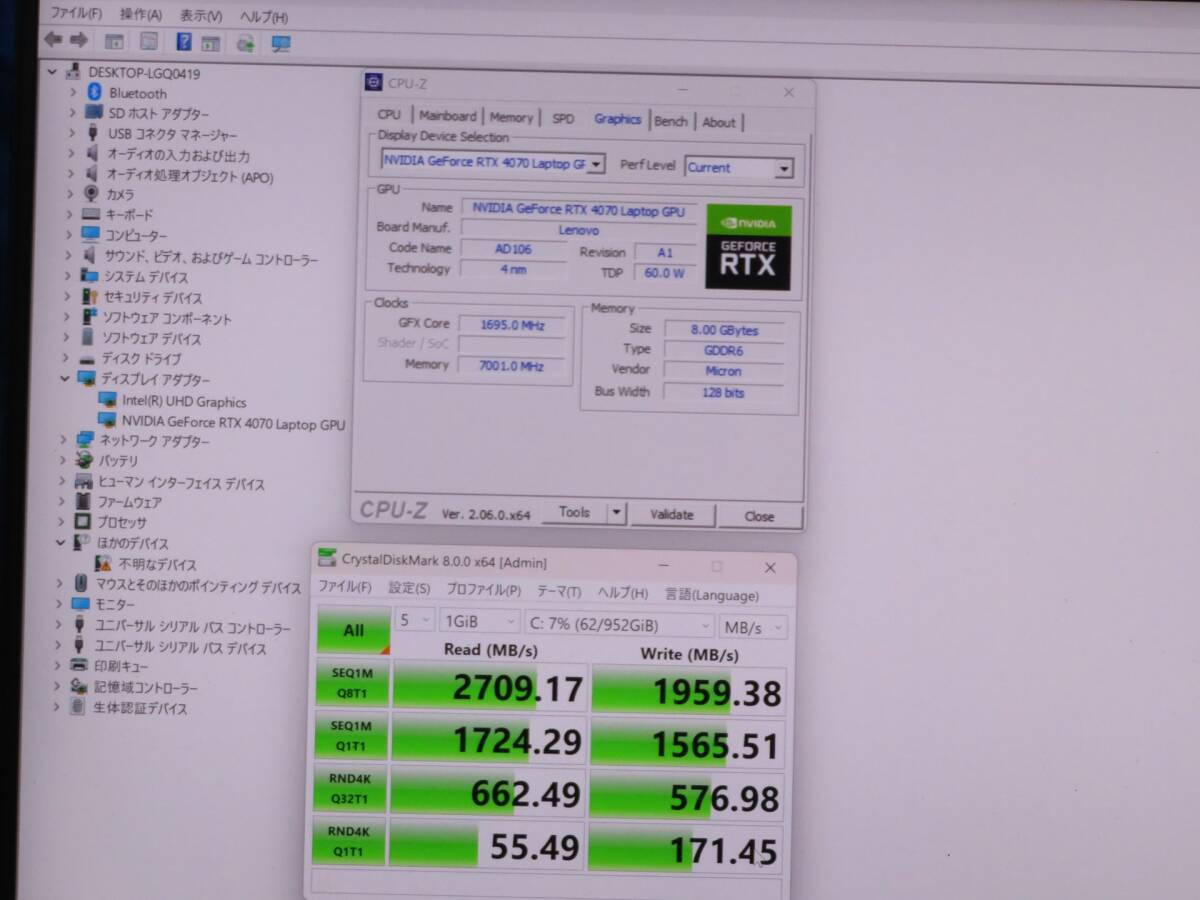Click the unknown device warning icon (不明なデバイス)

click(103, 564)
